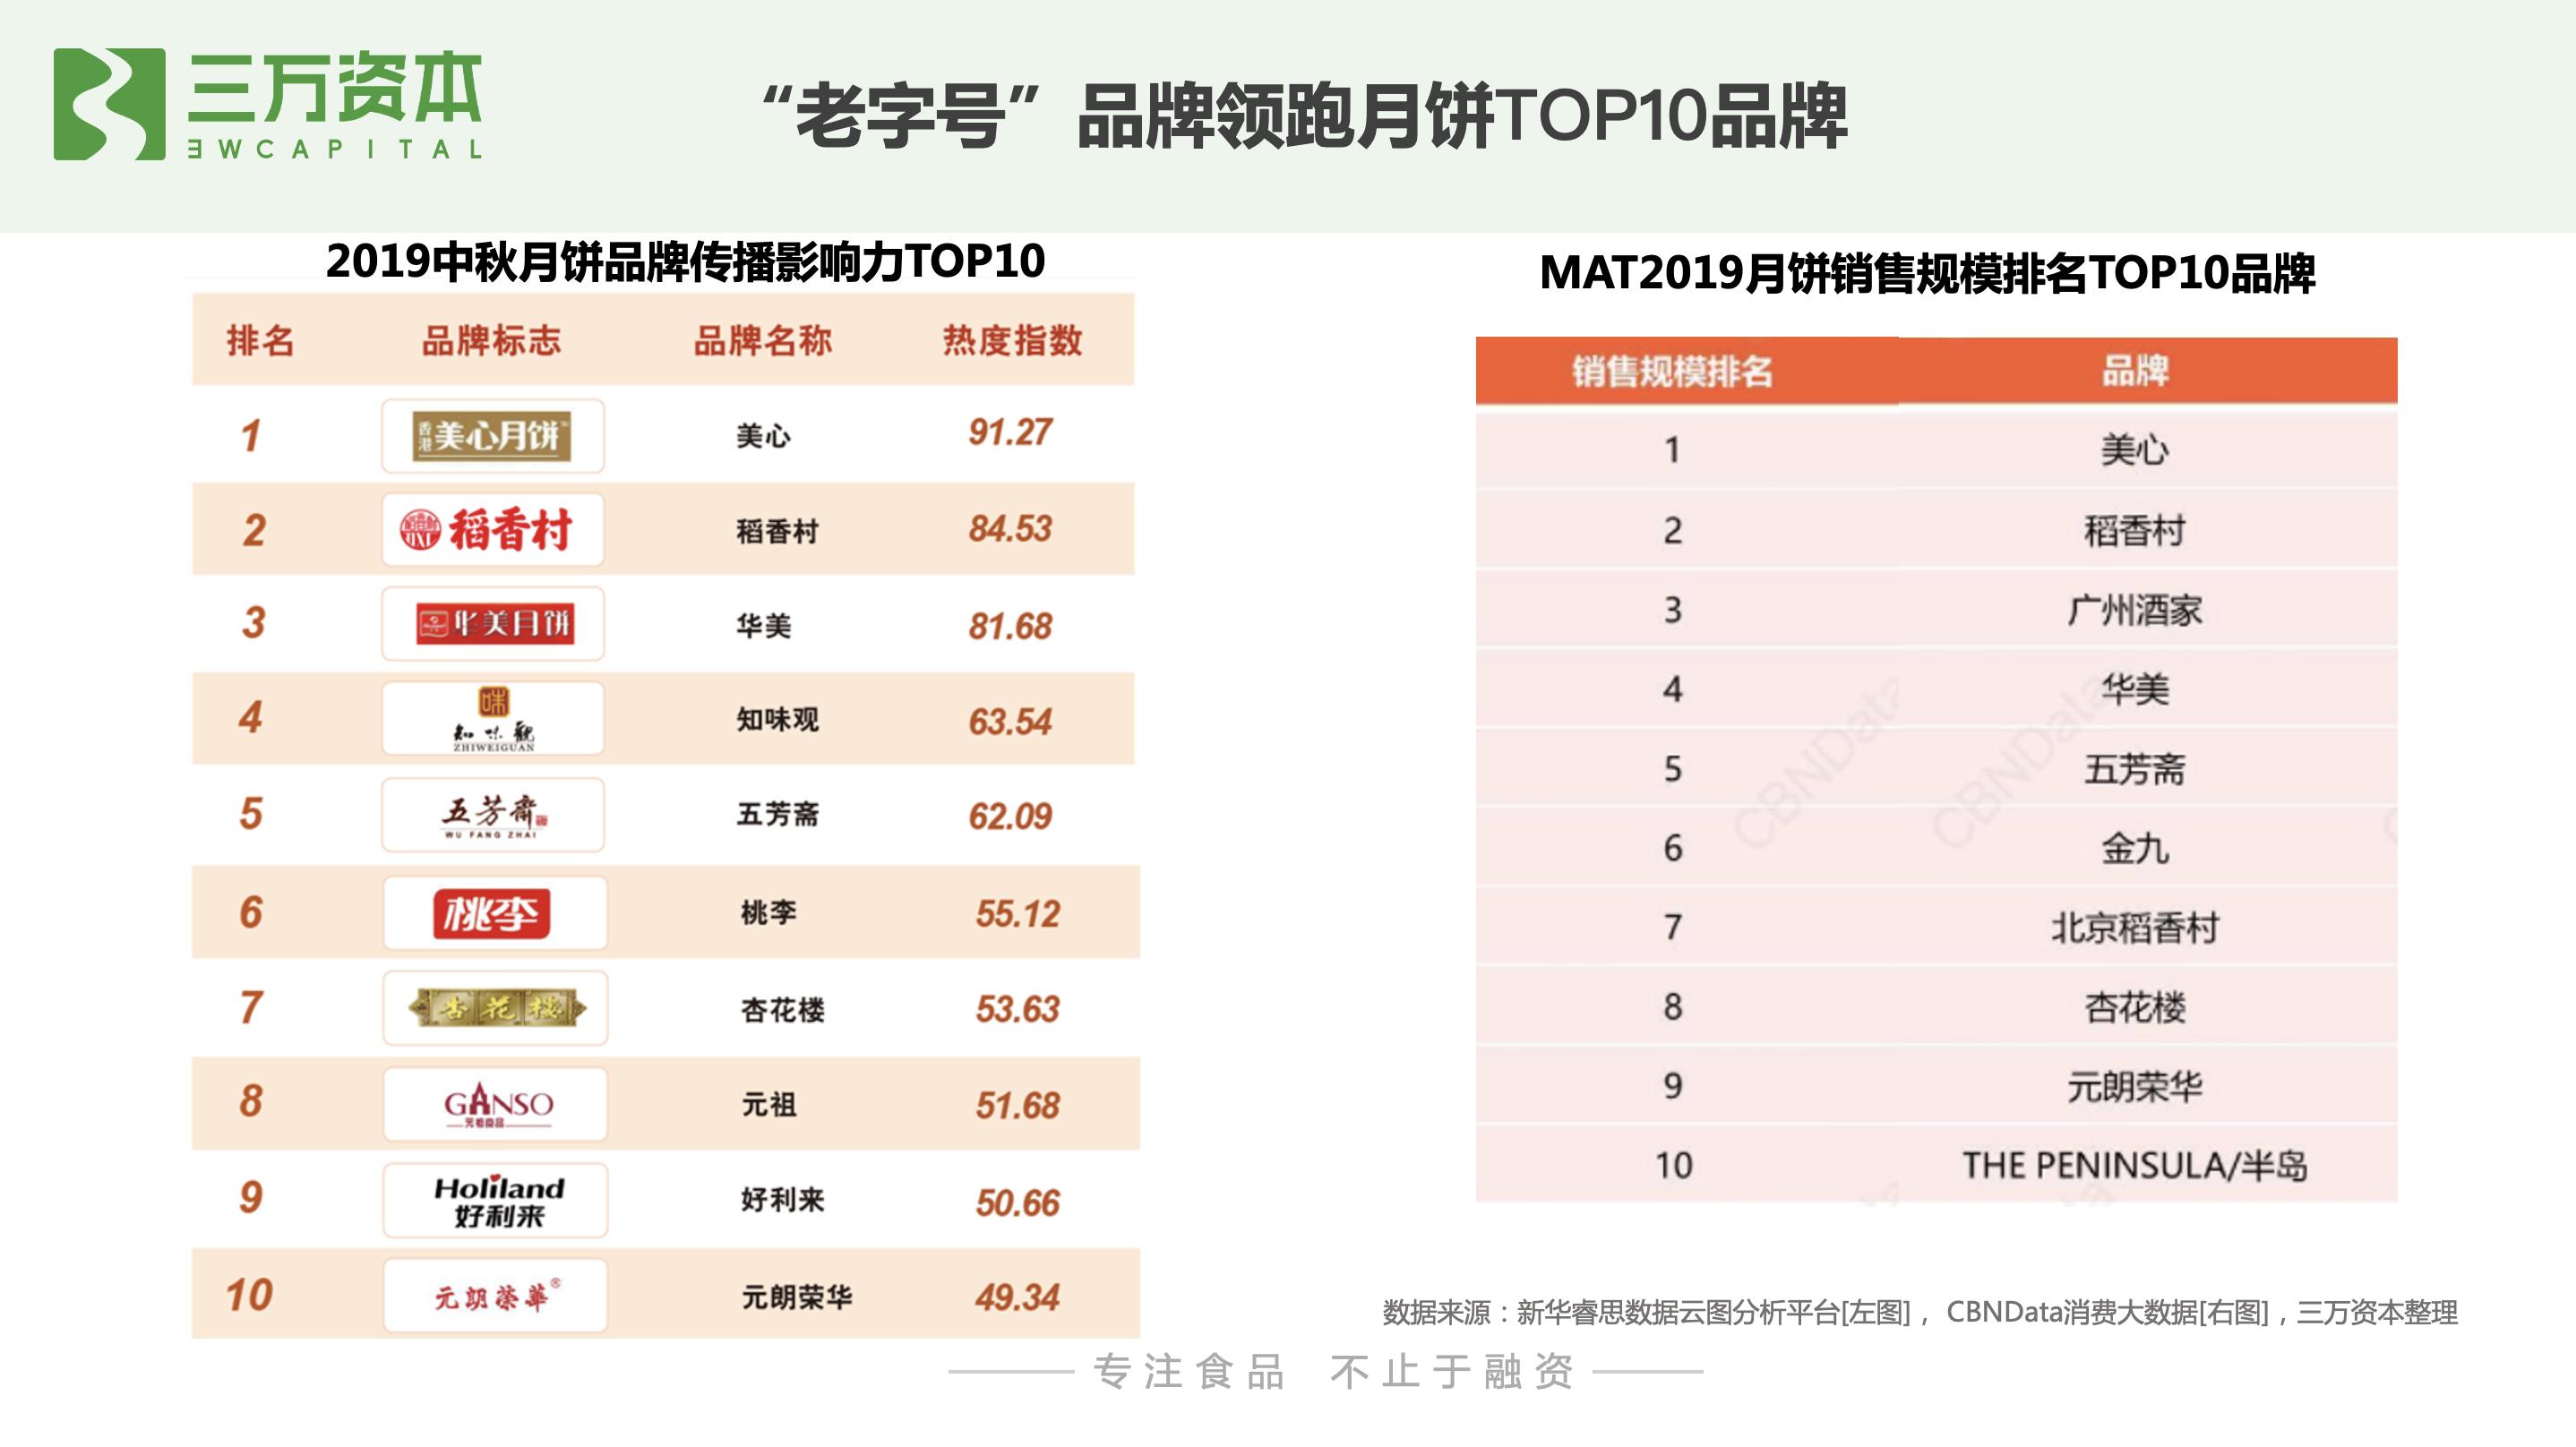Click the Holiland 好利来 logo

pyautogui.click(x=499, y=1201)
